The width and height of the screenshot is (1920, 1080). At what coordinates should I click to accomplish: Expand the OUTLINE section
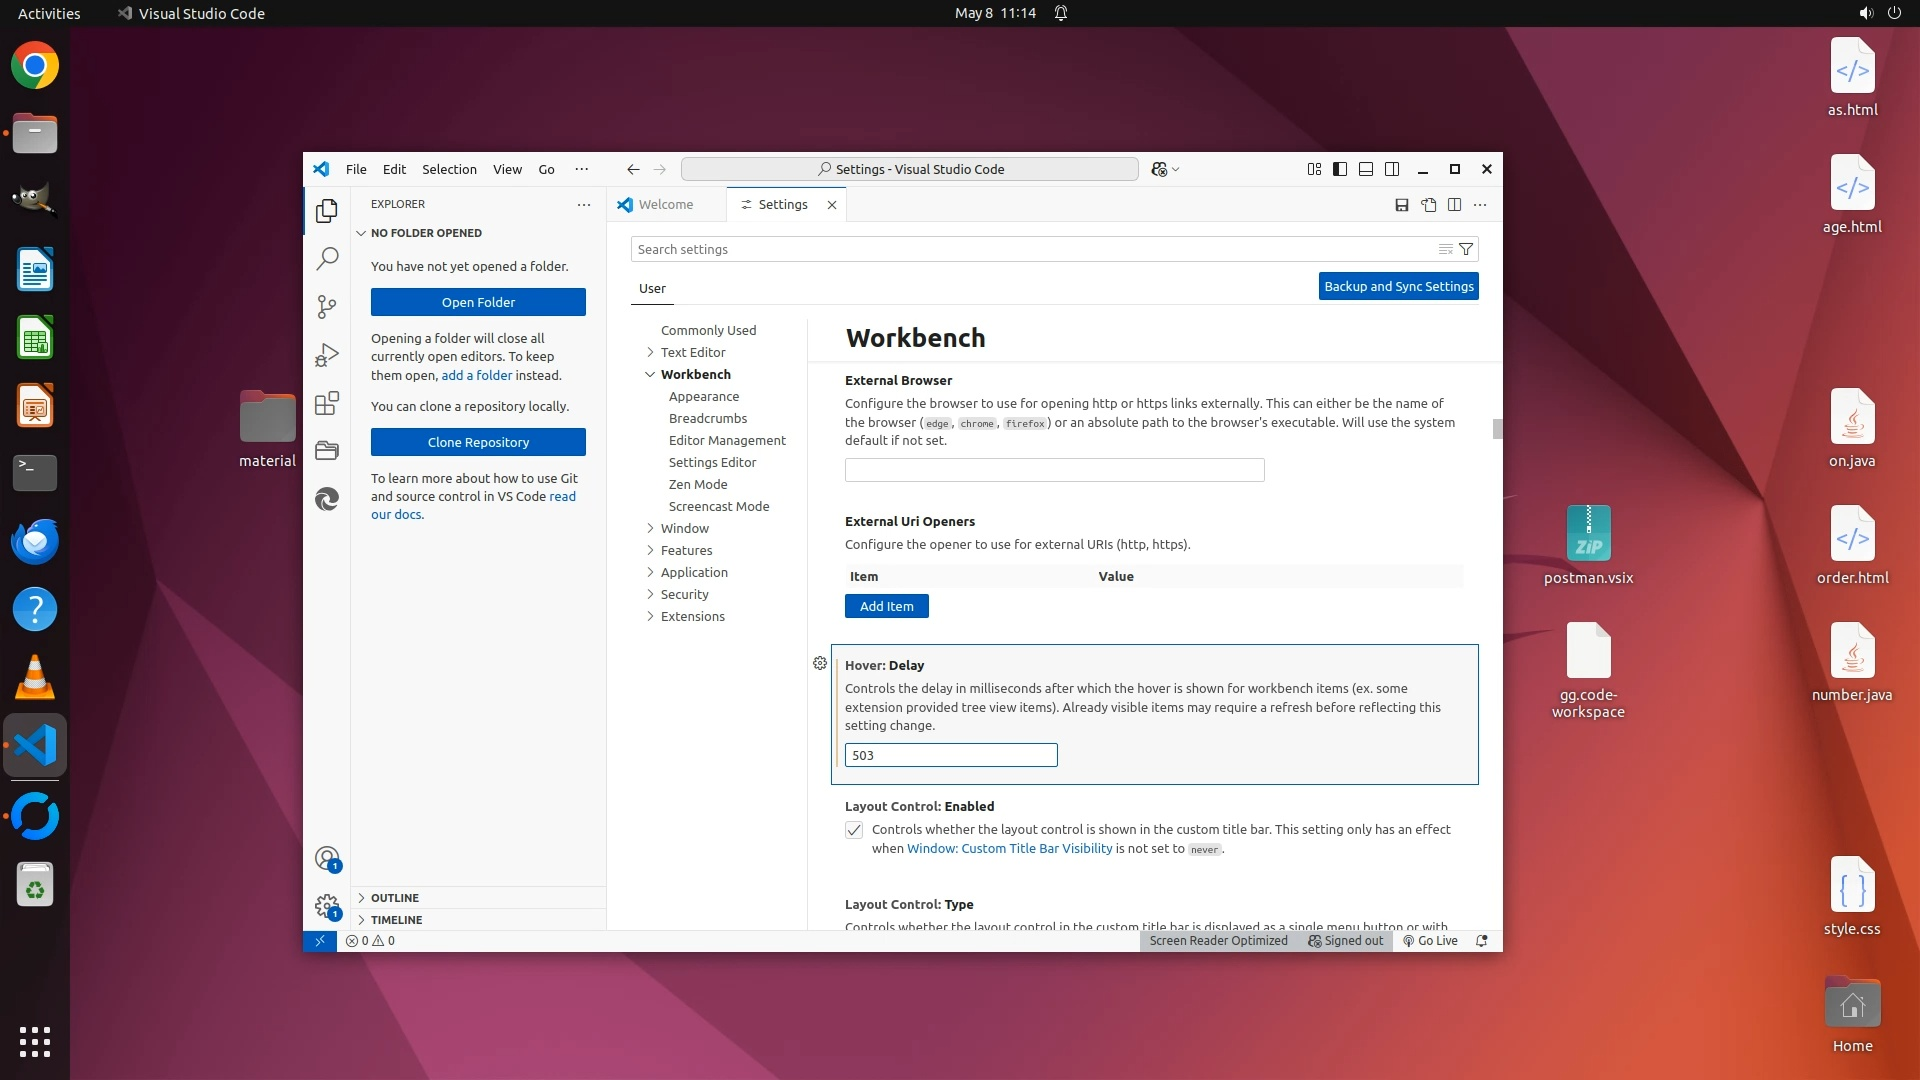click(395, 898)
